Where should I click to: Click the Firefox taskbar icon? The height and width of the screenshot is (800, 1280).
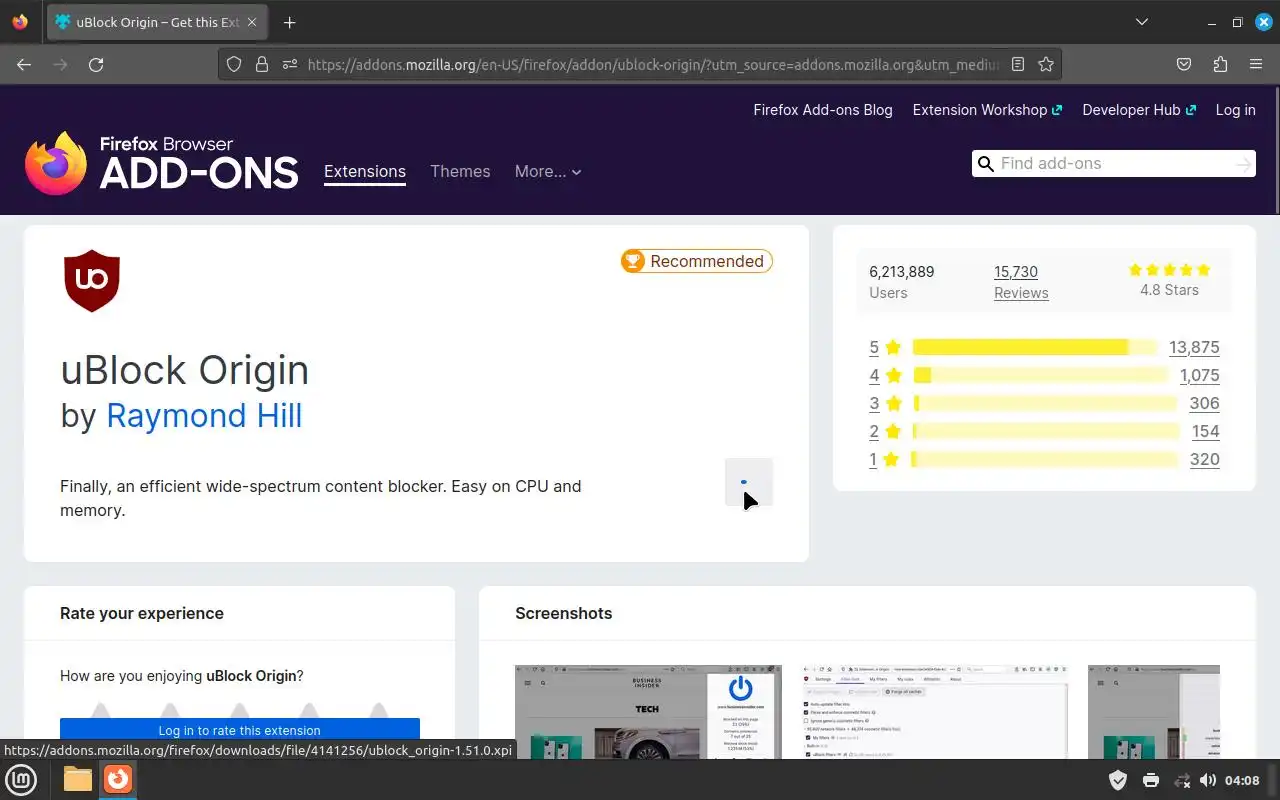coord(118,779)
